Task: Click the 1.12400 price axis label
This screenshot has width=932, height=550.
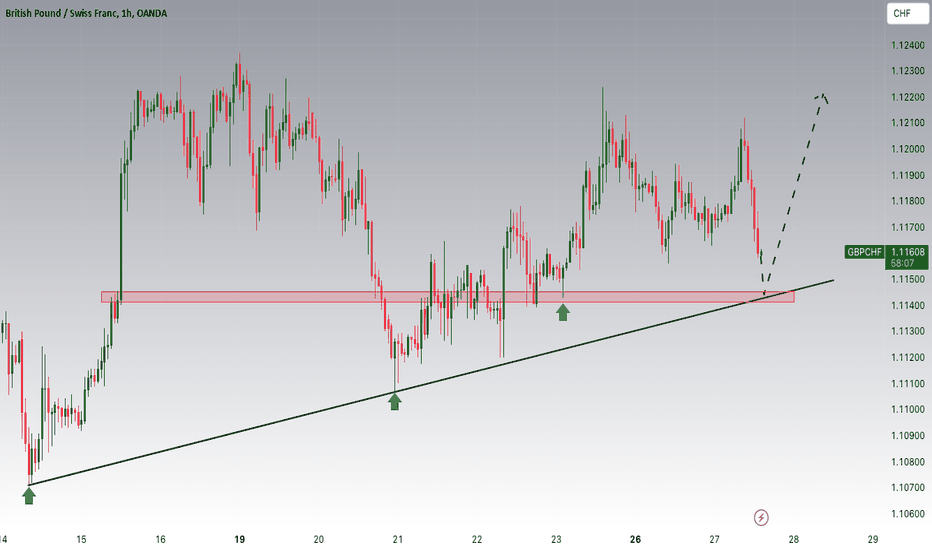Action: (x=908, y=45)
